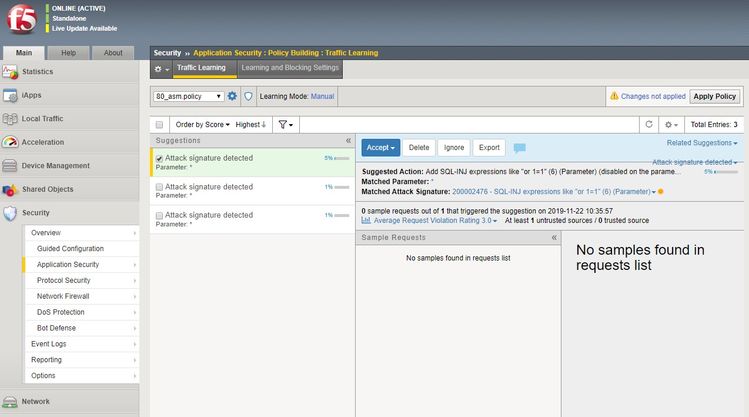749x417 pixels.
Task: Toggle the select-all suggestions checkbox
Action: (159, 125)
